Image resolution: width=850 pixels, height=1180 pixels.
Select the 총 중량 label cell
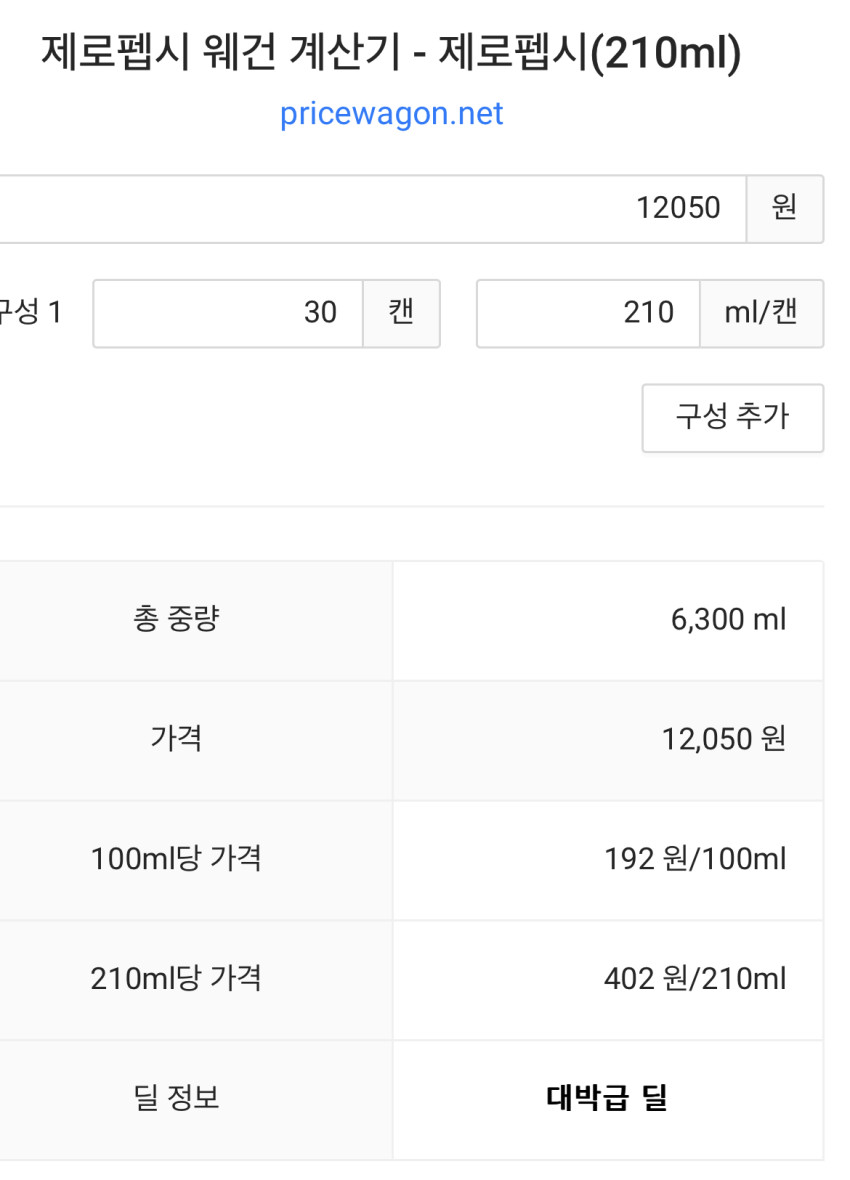coord(175,620)
